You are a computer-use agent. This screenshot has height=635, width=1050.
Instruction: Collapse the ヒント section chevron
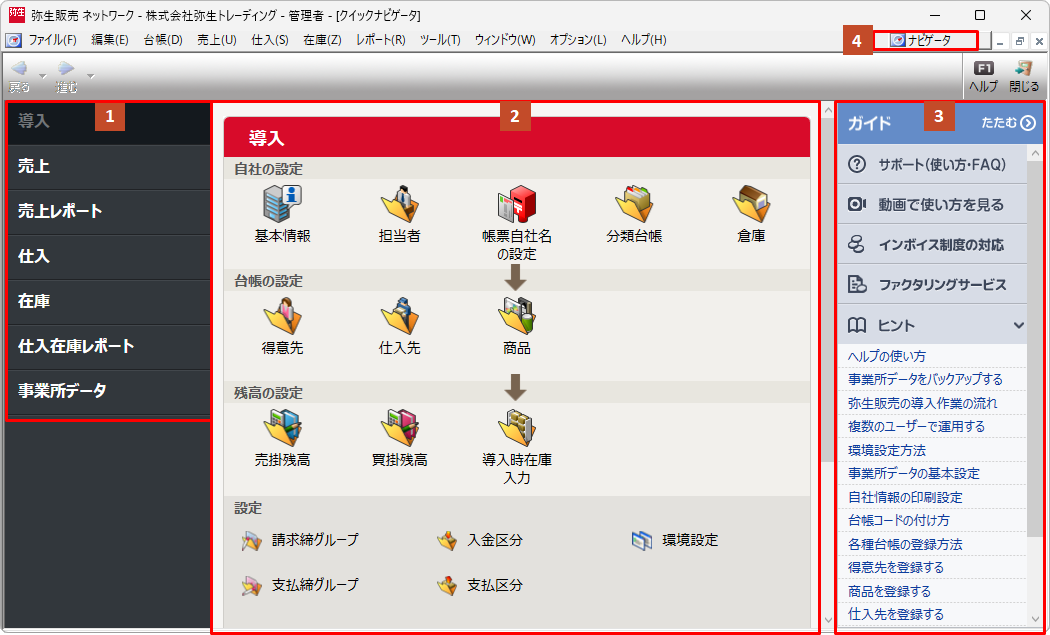(x=1018, y=325)
